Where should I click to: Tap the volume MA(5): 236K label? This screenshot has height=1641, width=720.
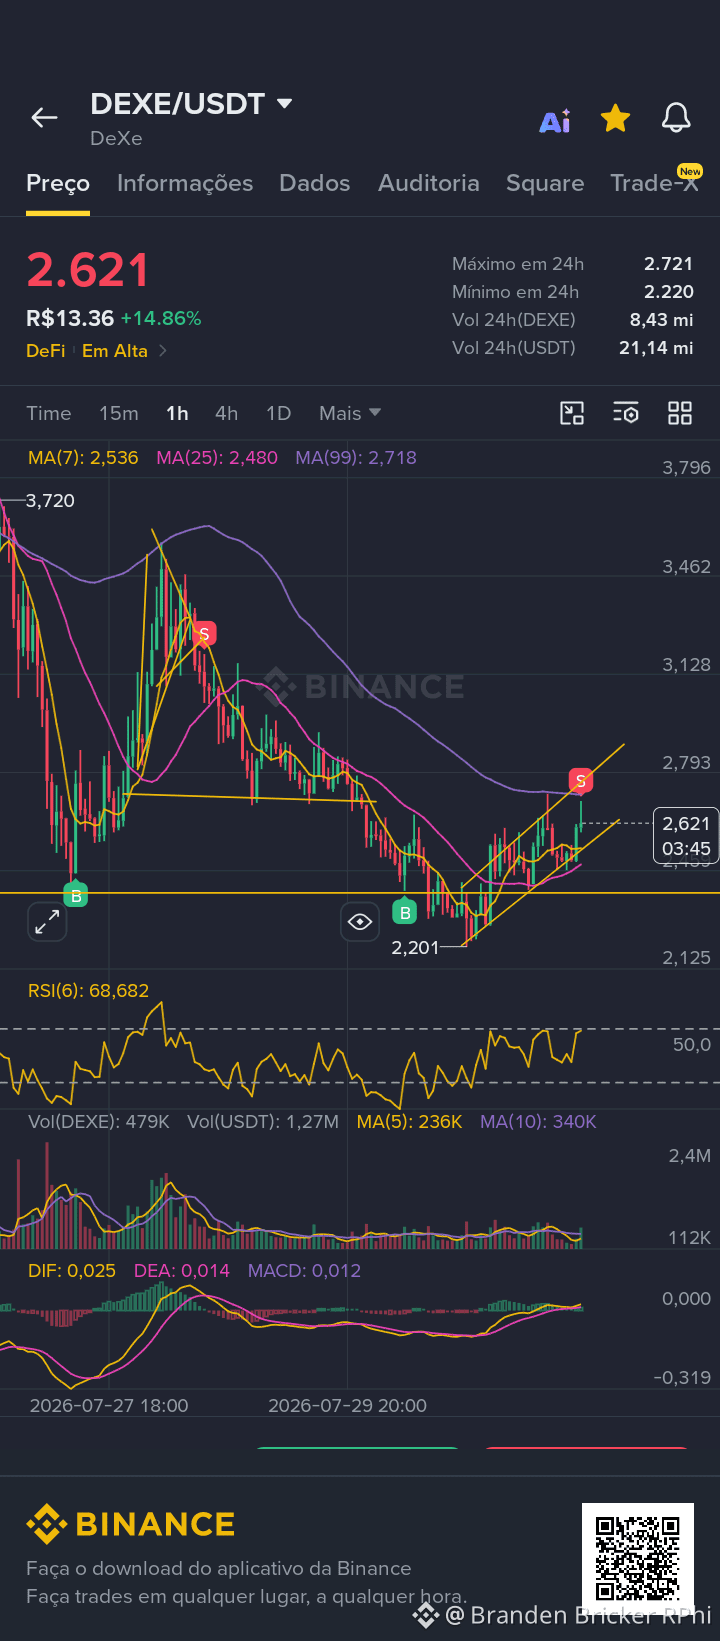[x=410, y=1122]
